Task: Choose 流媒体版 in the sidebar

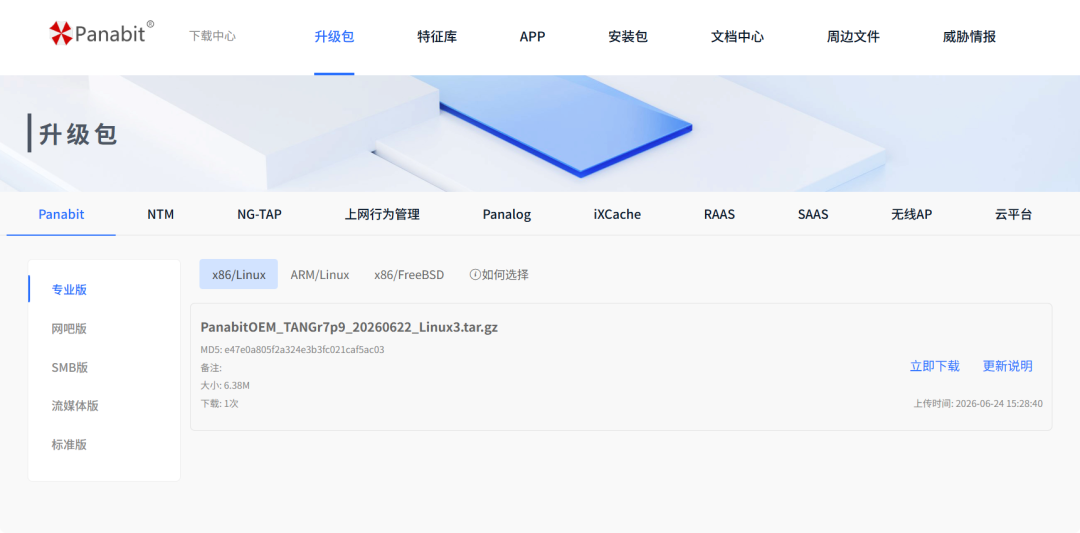Action: 75,406
